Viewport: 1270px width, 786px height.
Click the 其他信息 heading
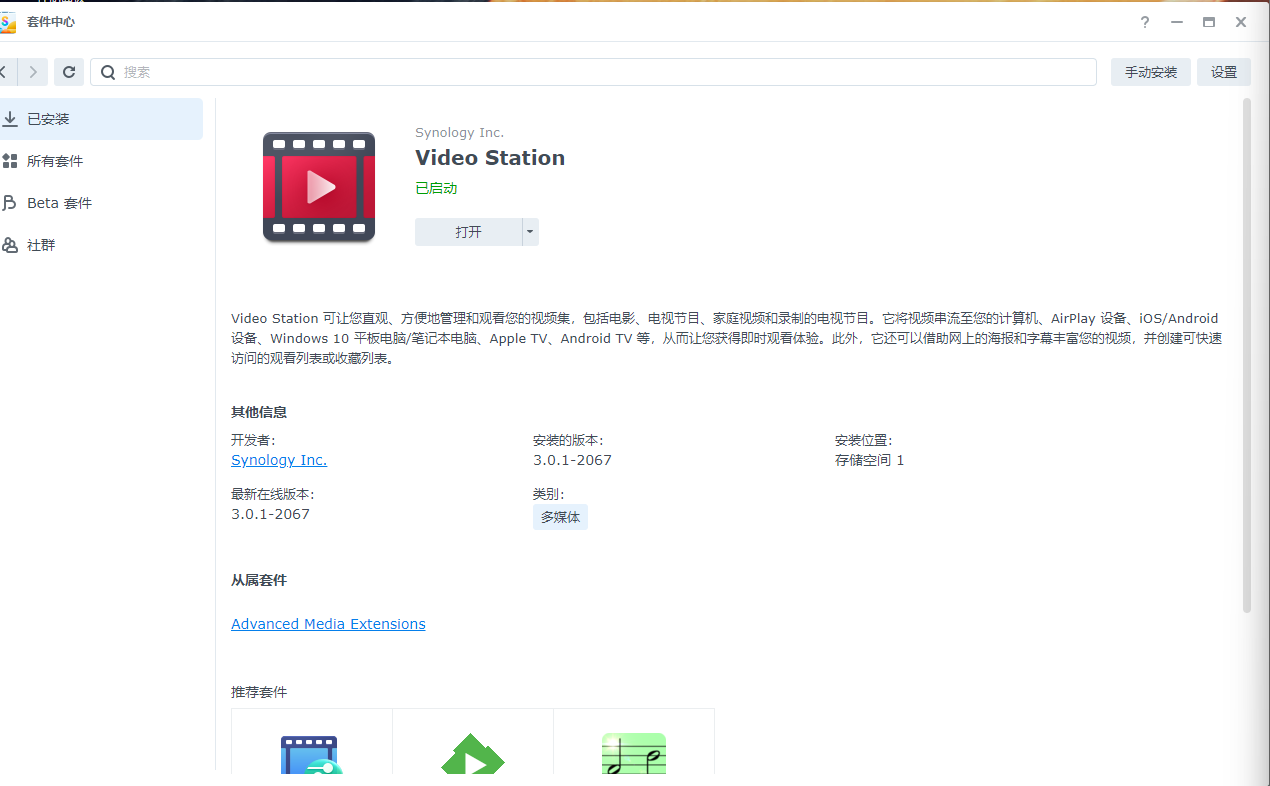point(259,412)
